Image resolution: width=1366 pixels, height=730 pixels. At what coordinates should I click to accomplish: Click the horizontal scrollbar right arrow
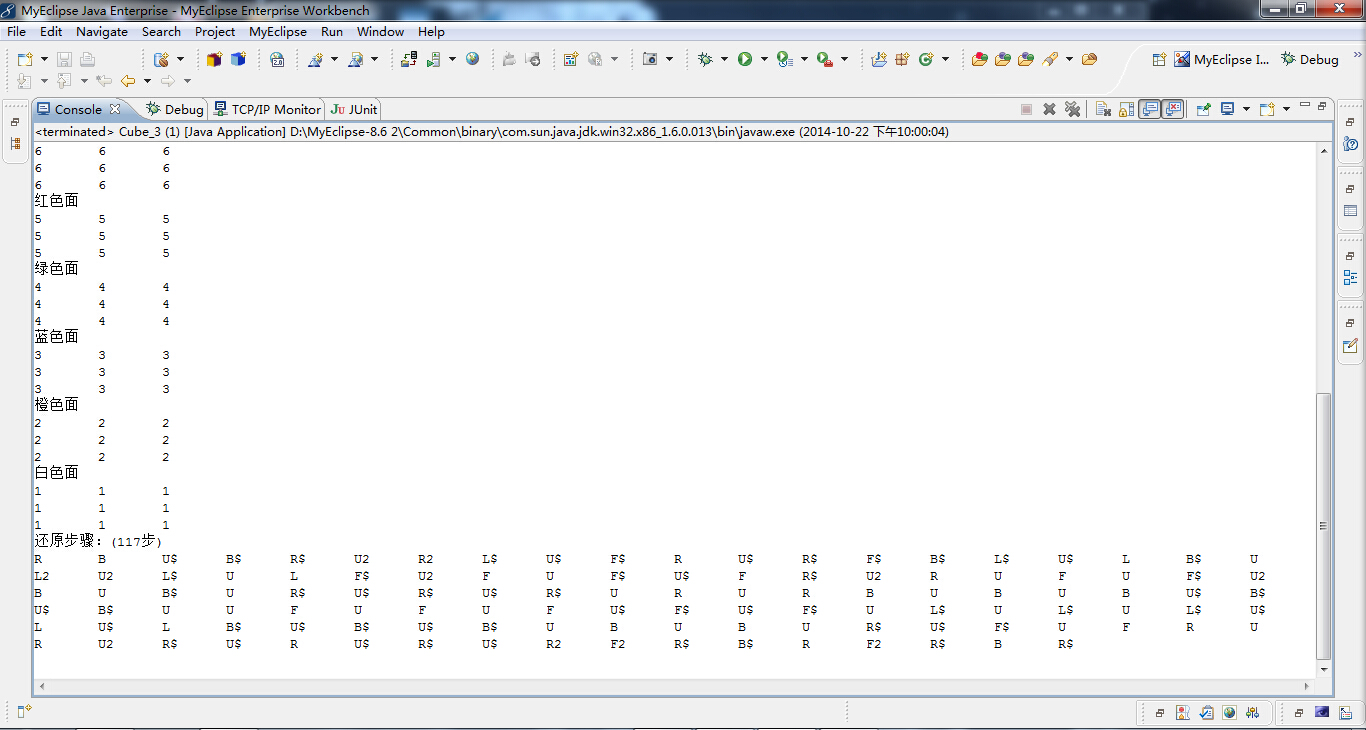(1307, 686)
